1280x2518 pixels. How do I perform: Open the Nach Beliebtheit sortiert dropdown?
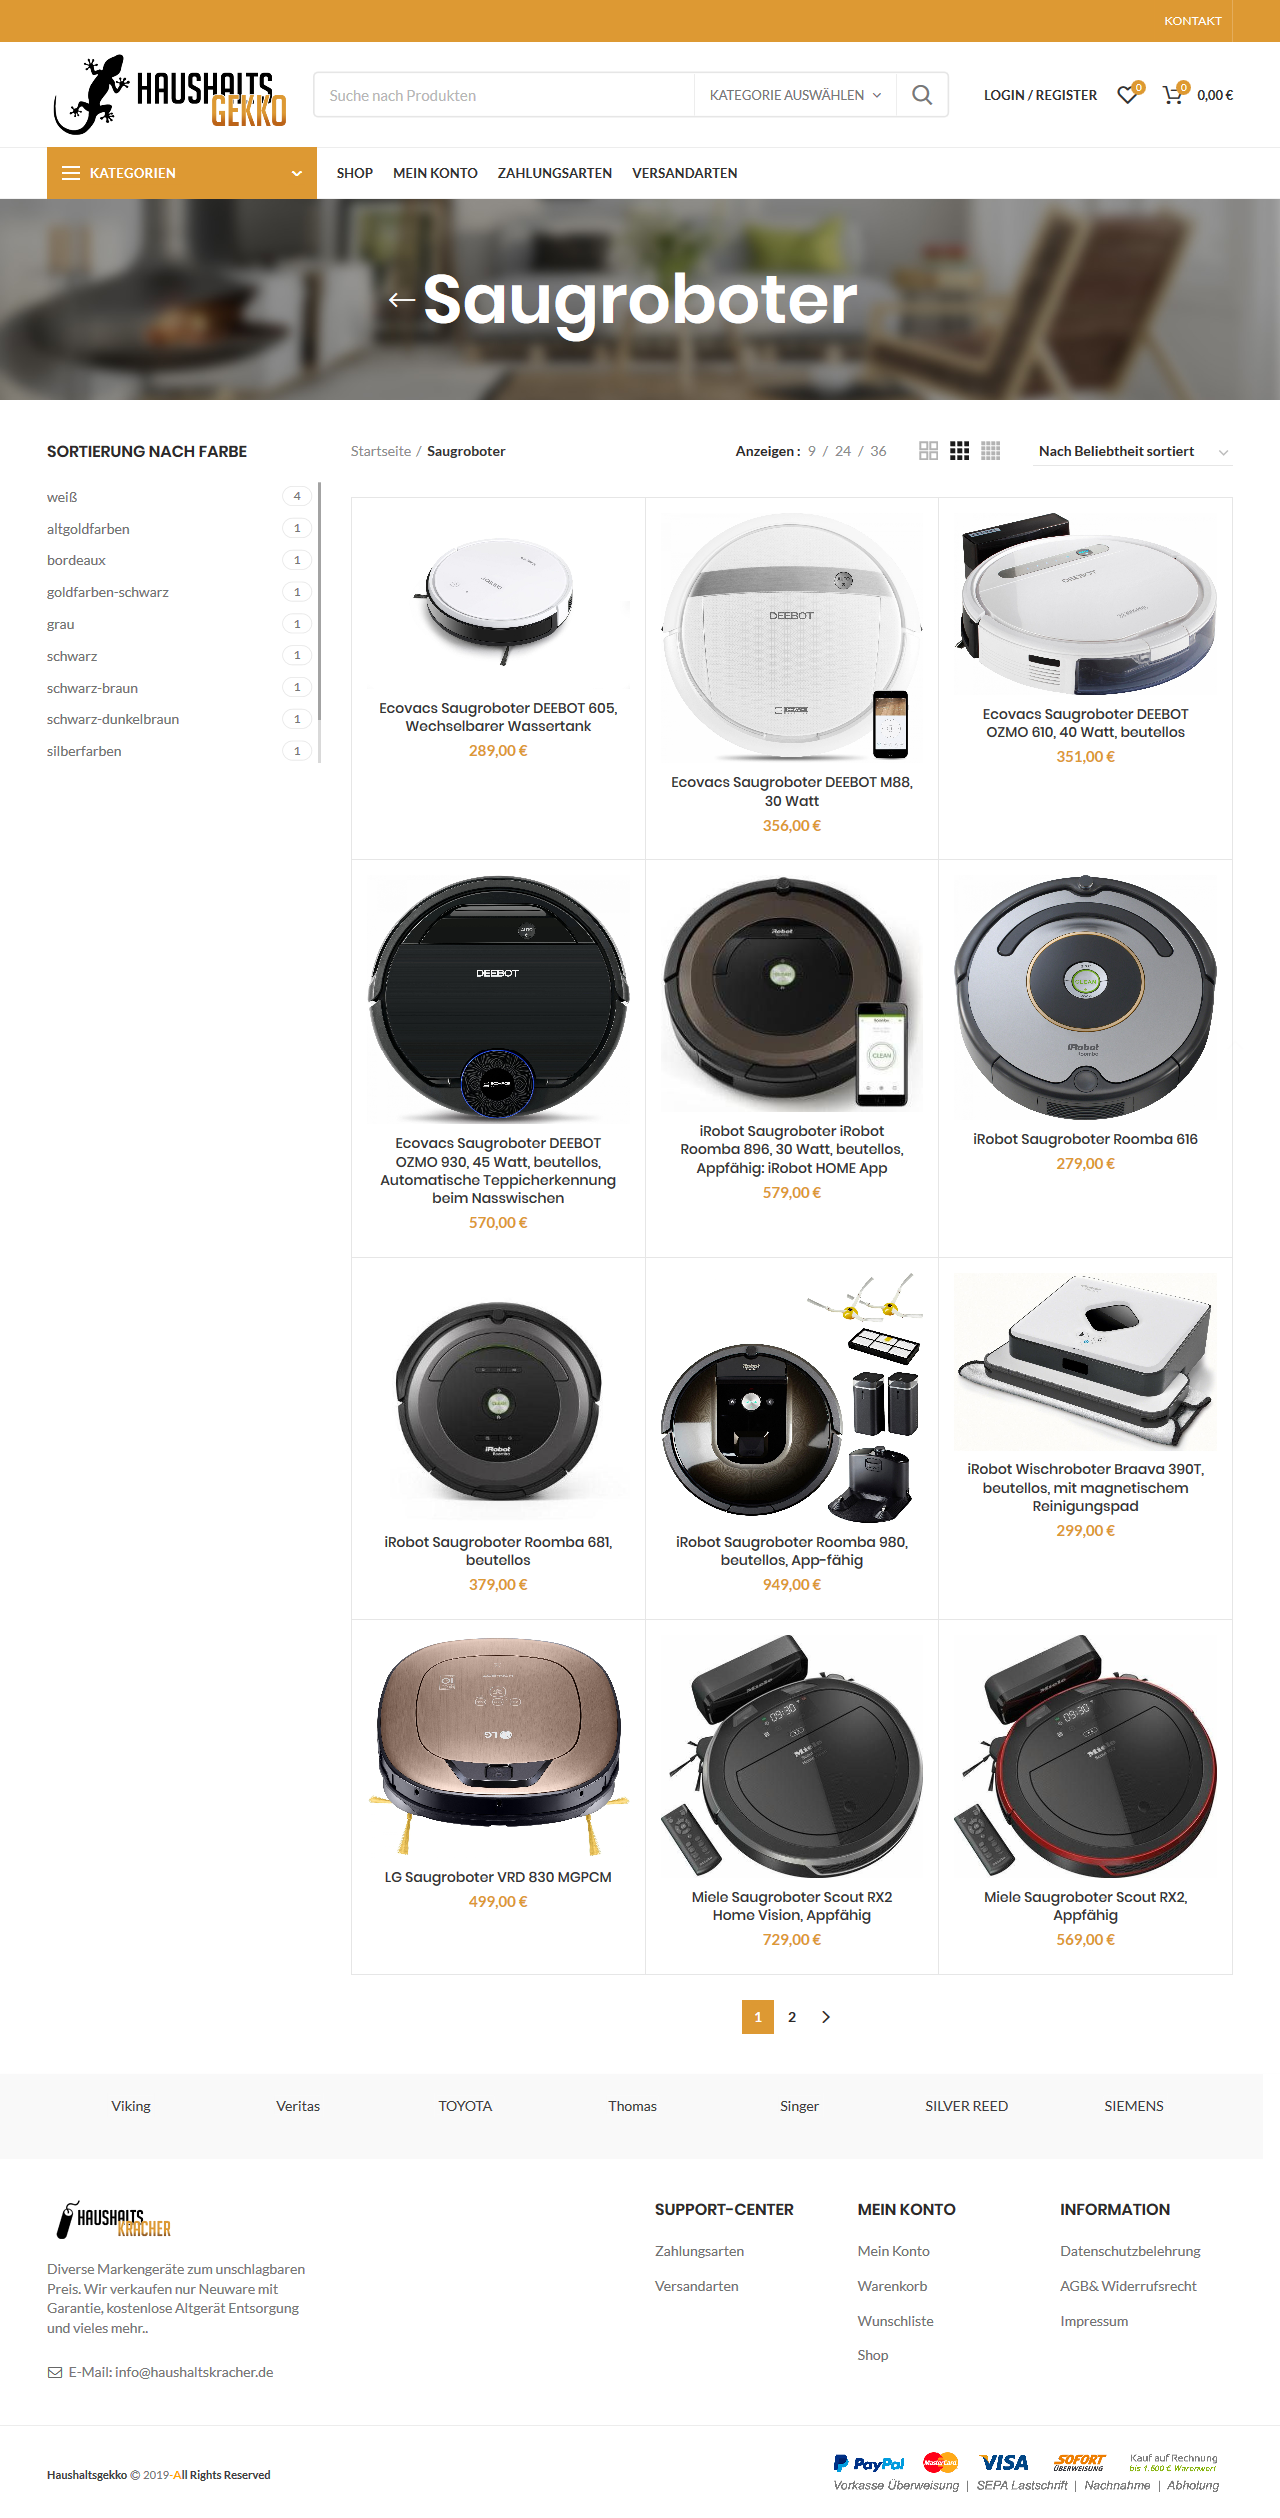point(1133,452)
